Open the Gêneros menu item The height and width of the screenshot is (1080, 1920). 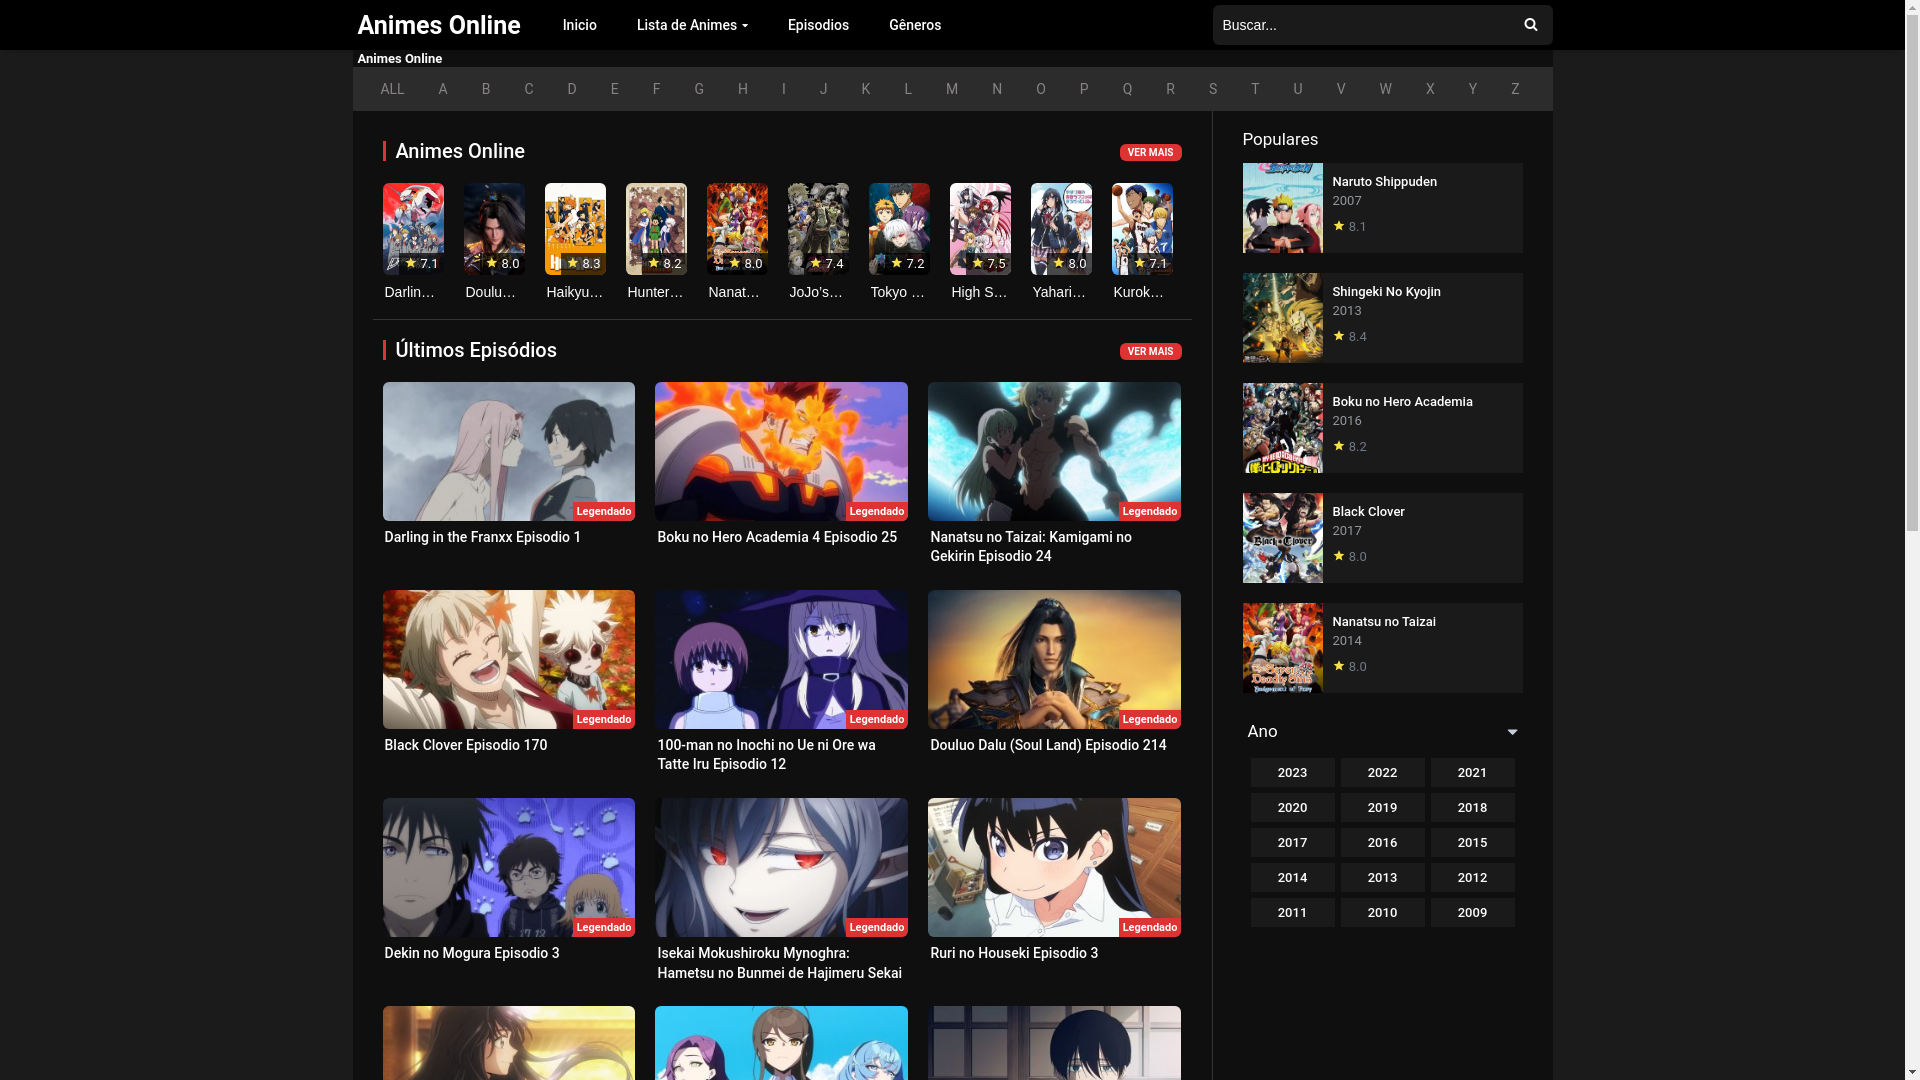coord(915,25)
